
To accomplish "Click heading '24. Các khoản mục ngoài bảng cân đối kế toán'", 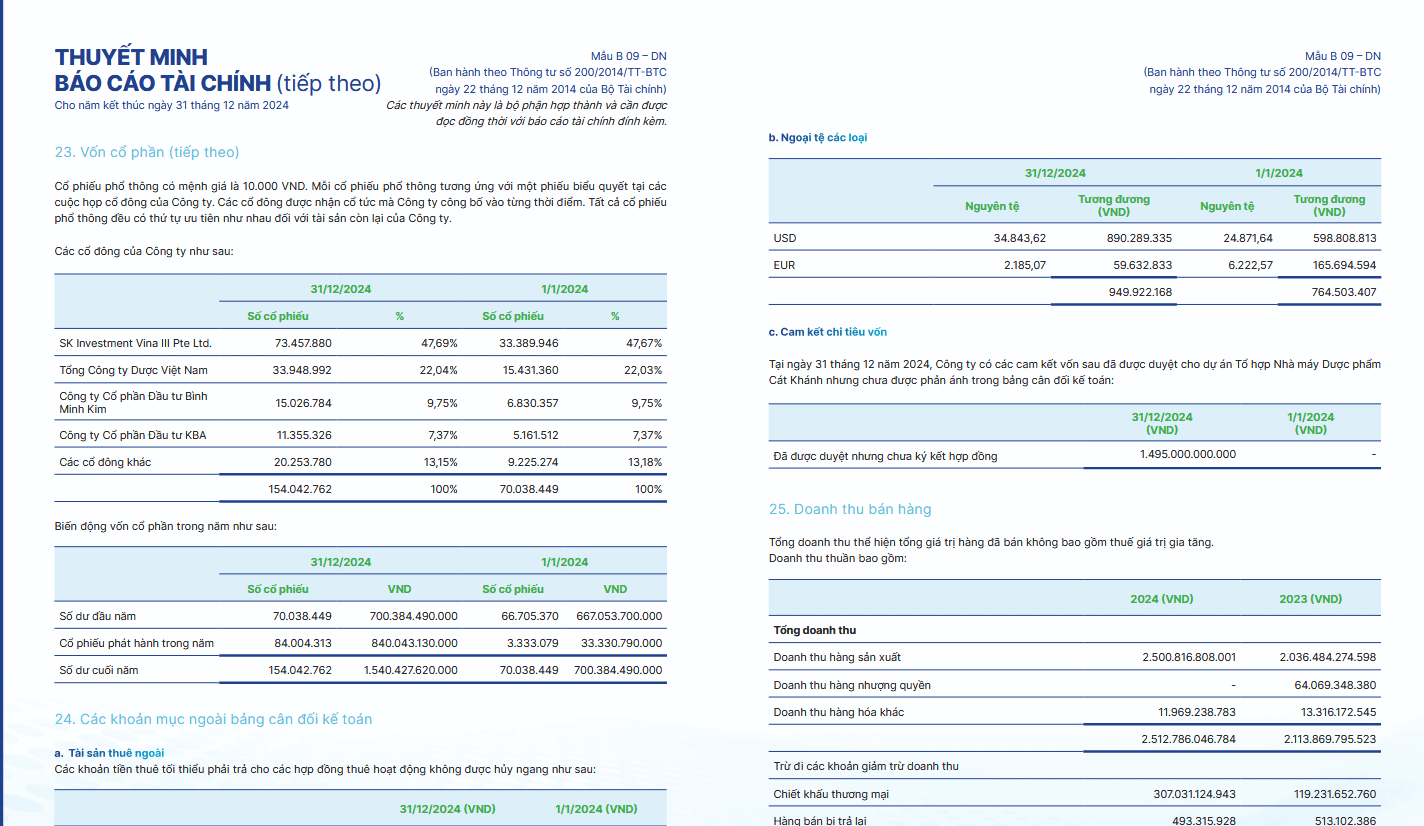I will [213, 719].
